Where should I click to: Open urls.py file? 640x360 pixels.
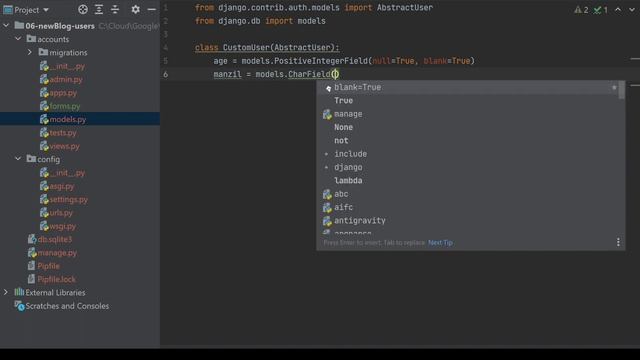click(x=61, y=213)
